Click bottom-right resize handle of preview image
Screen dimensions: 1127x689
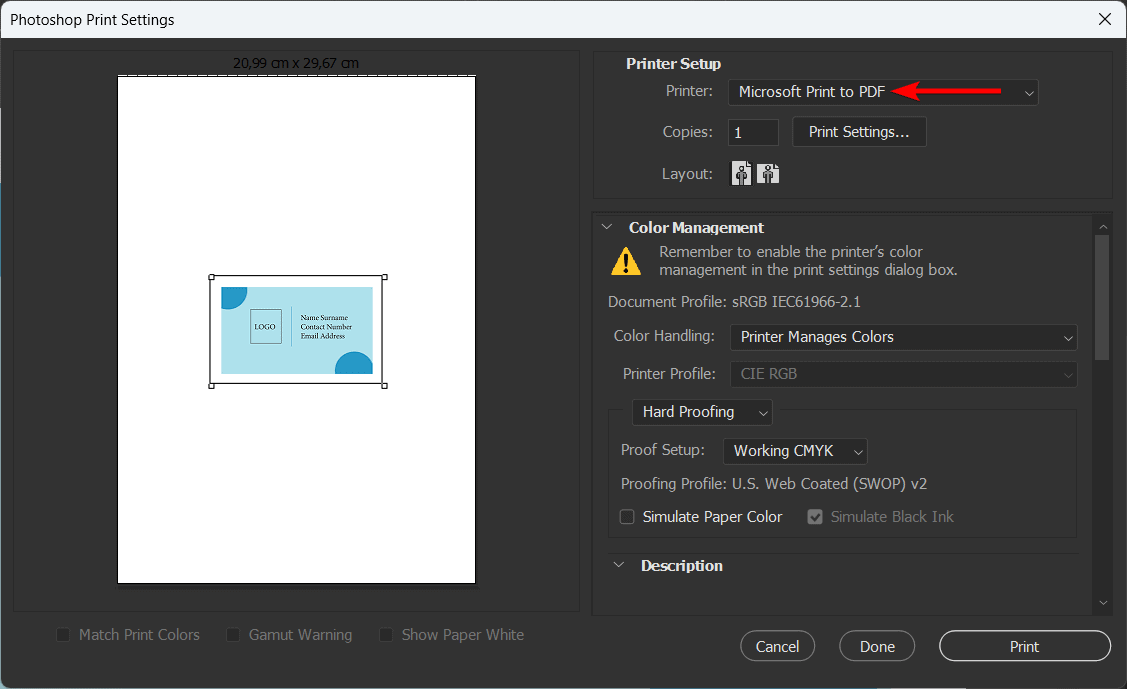[x=385, y=386]
